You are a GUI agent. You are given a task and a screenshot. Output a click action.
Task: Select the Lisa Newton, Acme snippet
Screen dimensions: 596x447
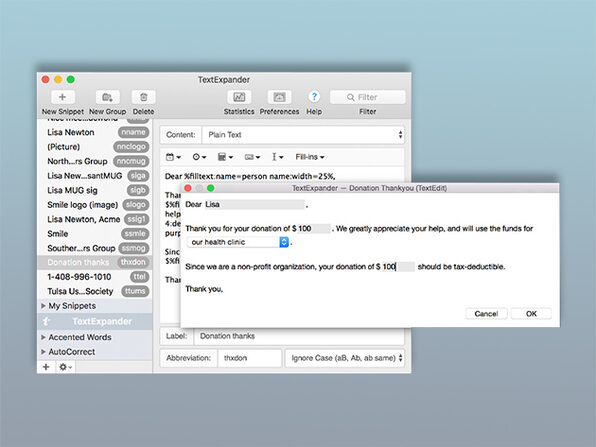click(95, 219)
